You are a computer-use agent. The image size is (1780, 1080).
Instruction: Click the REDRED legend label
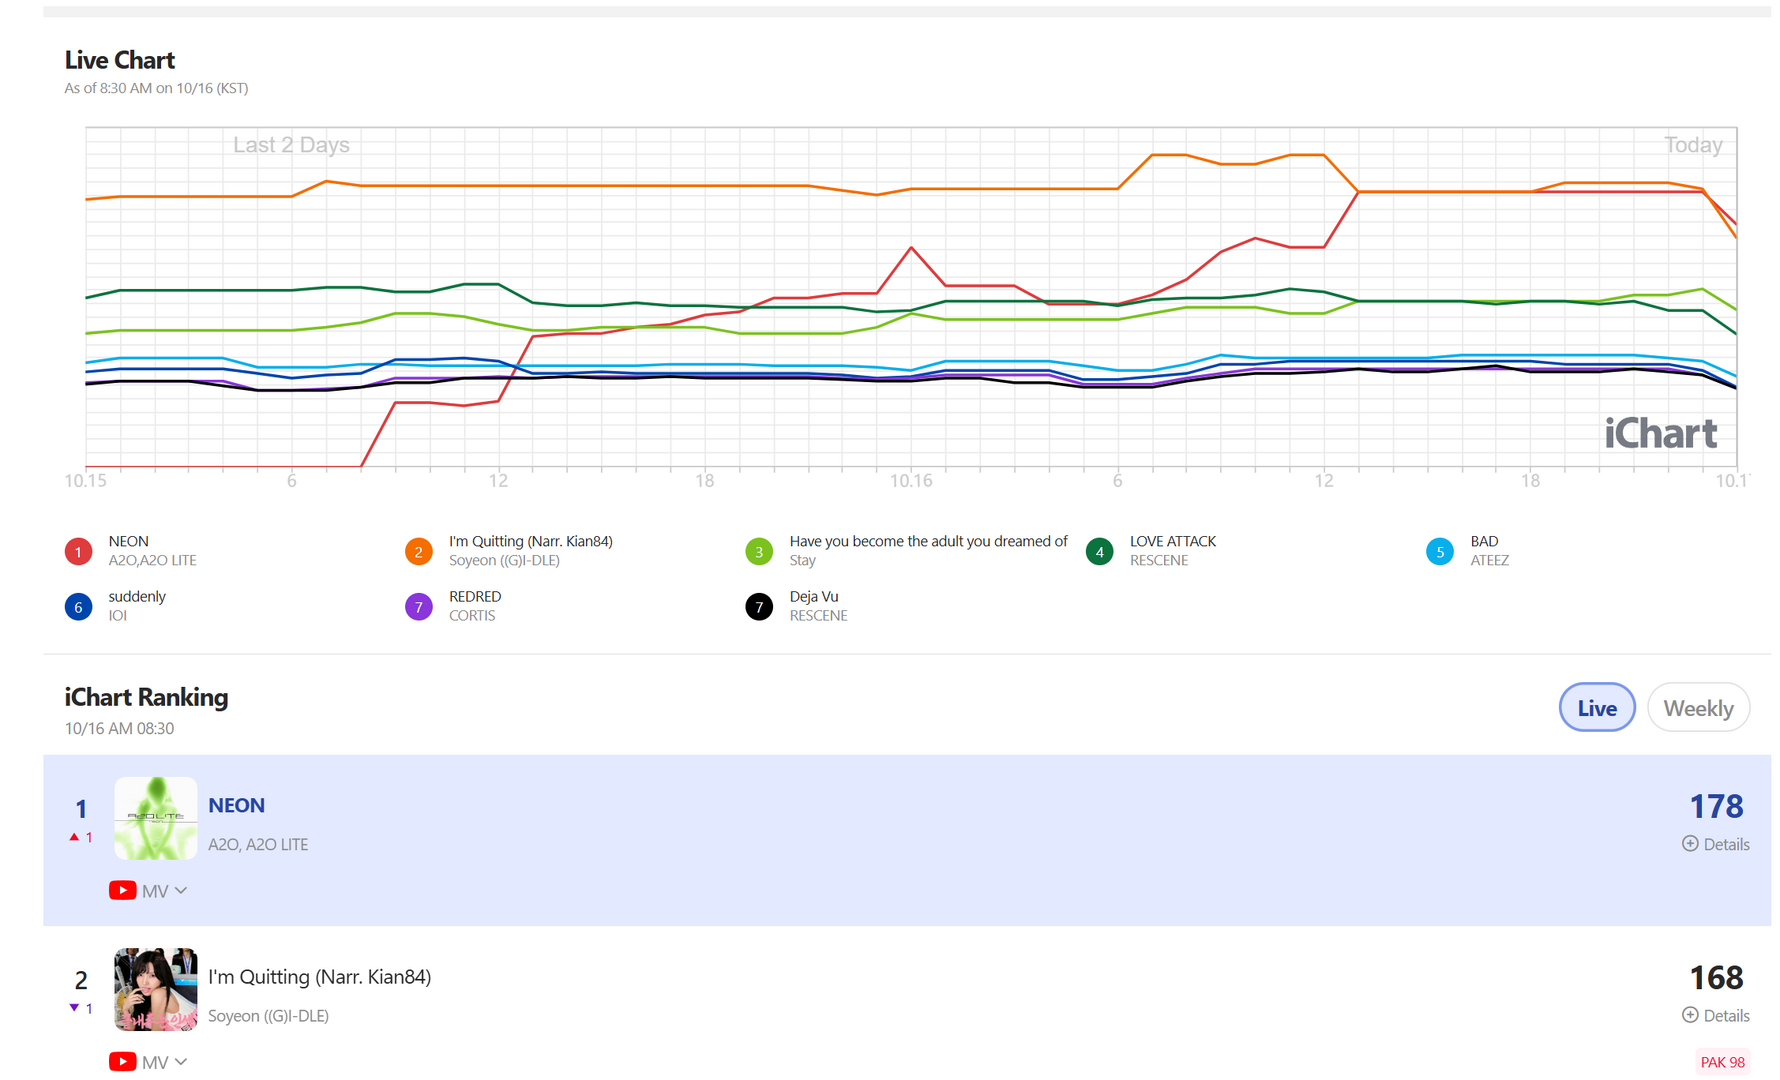[x=475, y=597]
